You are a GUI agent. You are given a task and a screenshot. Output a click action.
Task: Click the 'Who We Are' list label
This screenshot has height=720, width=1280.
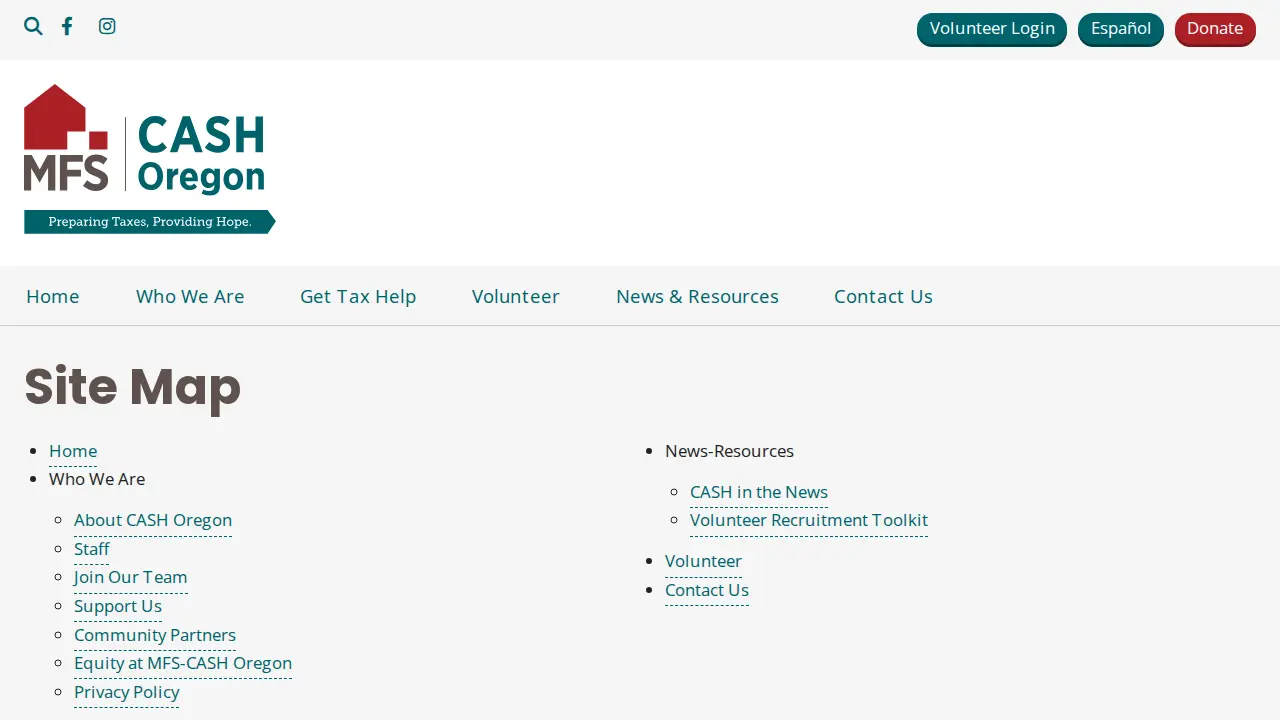coord(97,479)
